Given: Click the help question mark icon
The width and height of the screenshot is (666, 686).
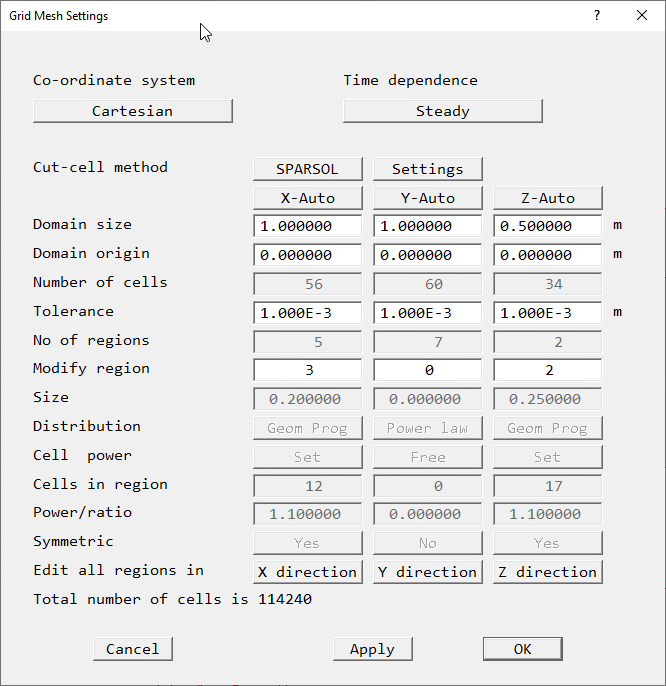Looking at the screenshot, I should click(x=597, y=16).
